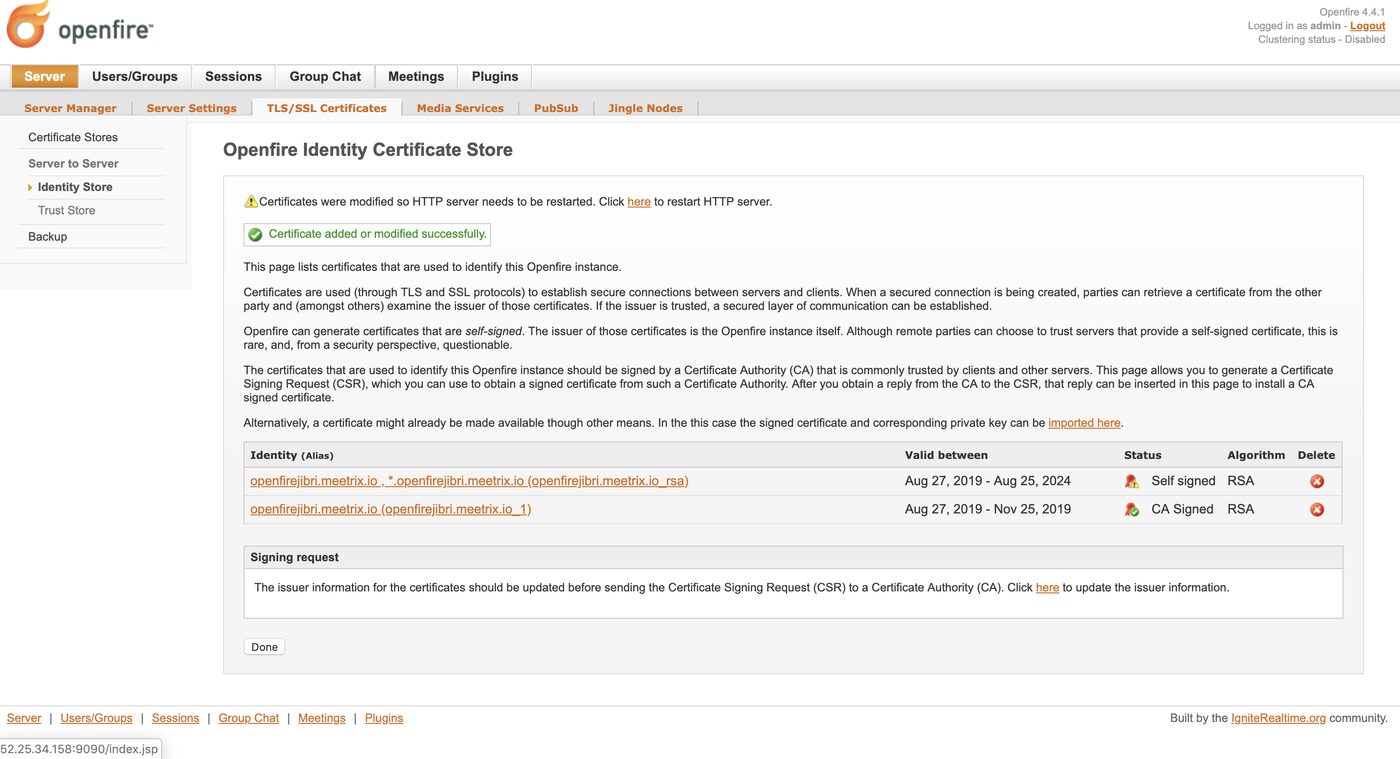Screen dimensions: 1400x759
Task: Click the 'Status' column header
Action: point(1143,455)
